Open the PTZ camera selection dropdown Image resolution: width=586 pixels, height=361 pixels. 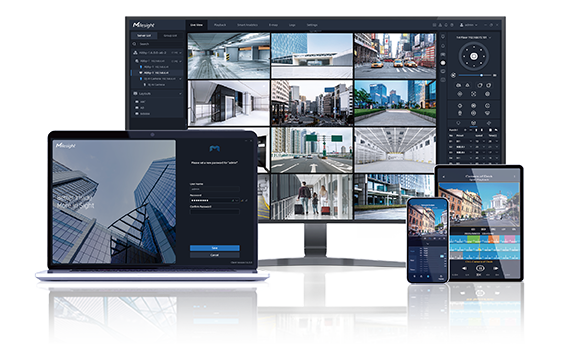coord(473,37)
